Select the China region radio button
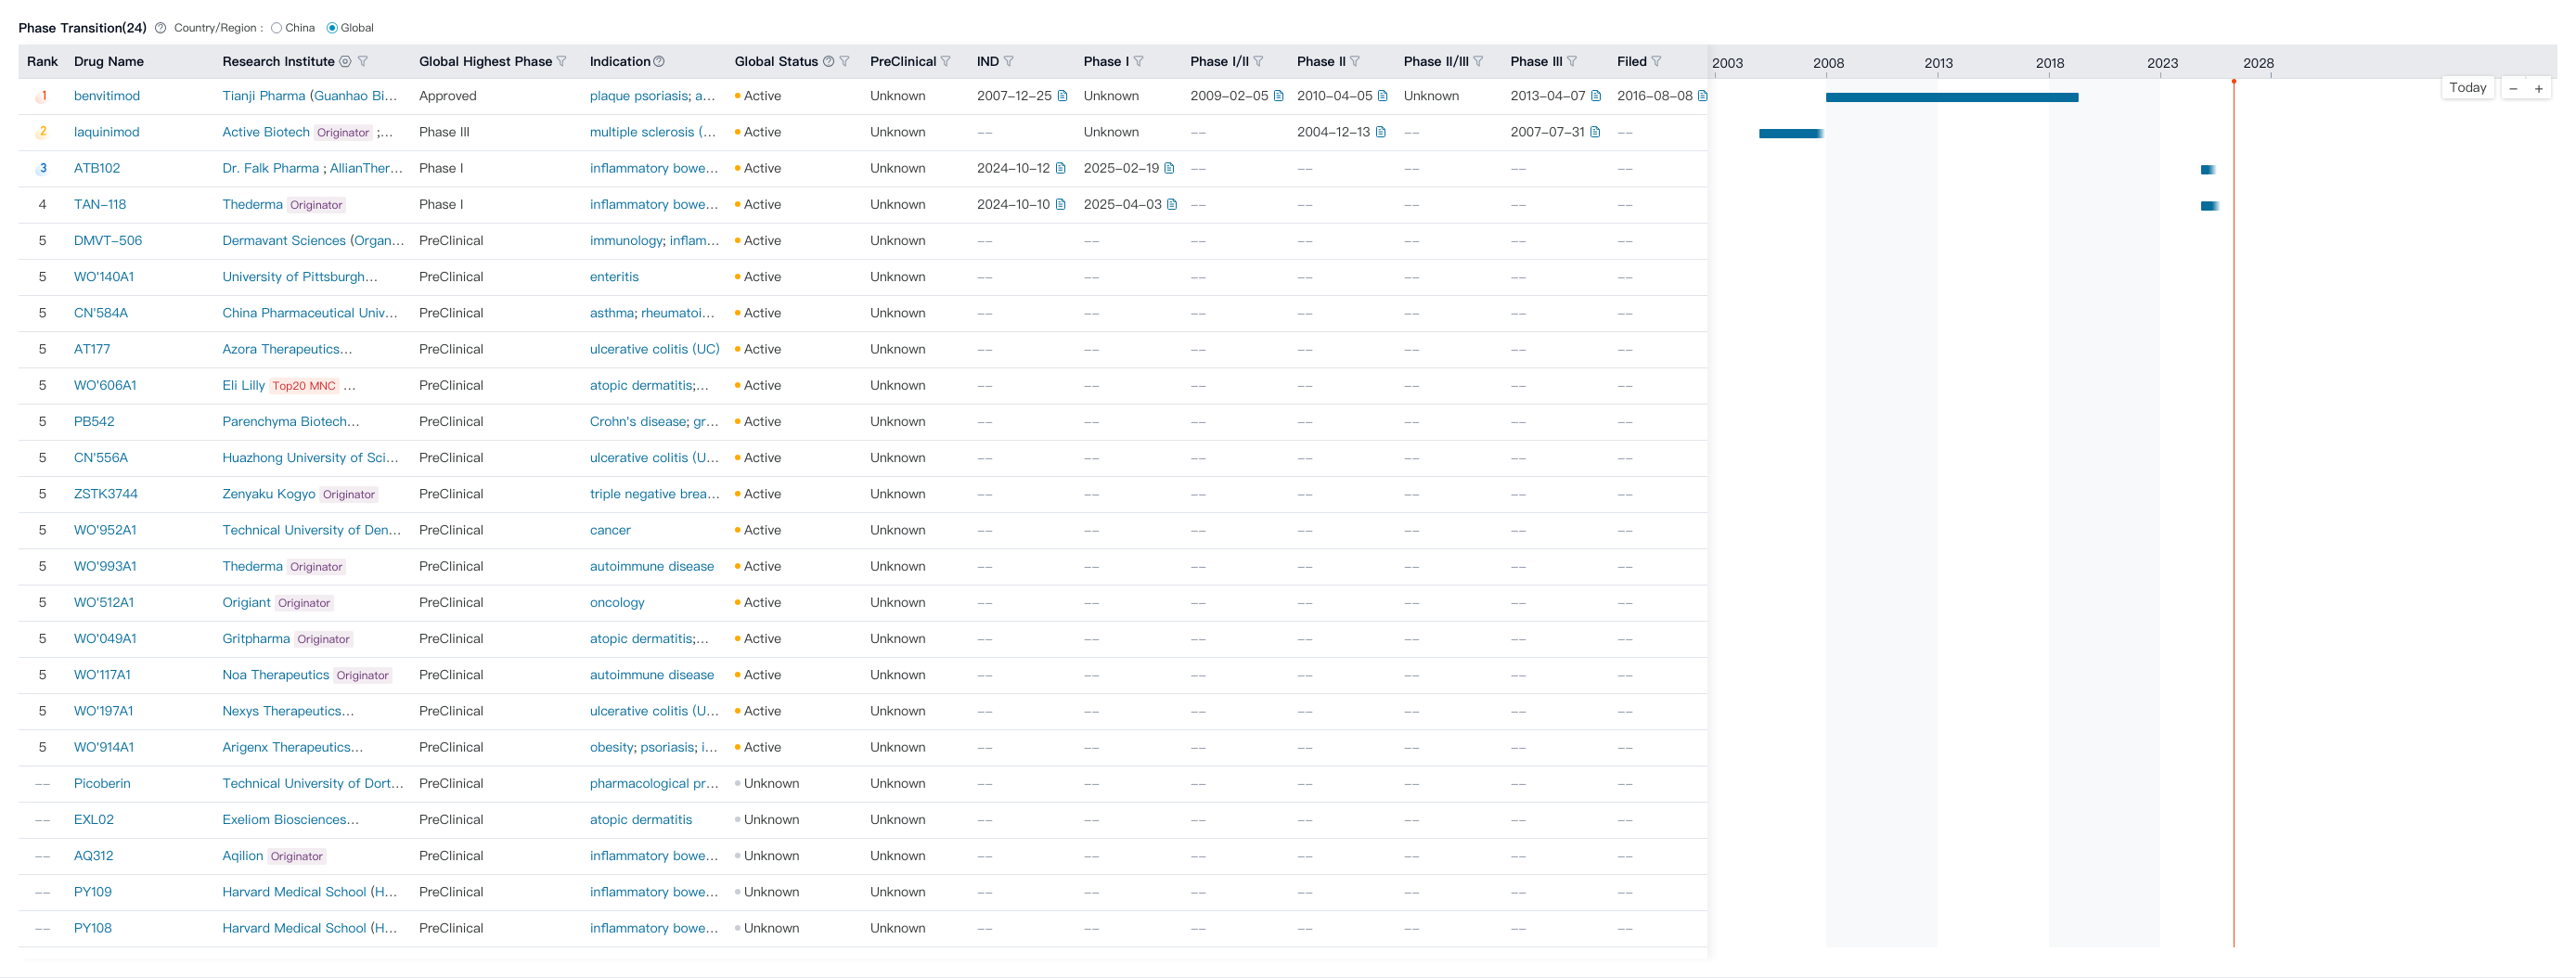The image size is (2576, 978). [x=277, y=28]
